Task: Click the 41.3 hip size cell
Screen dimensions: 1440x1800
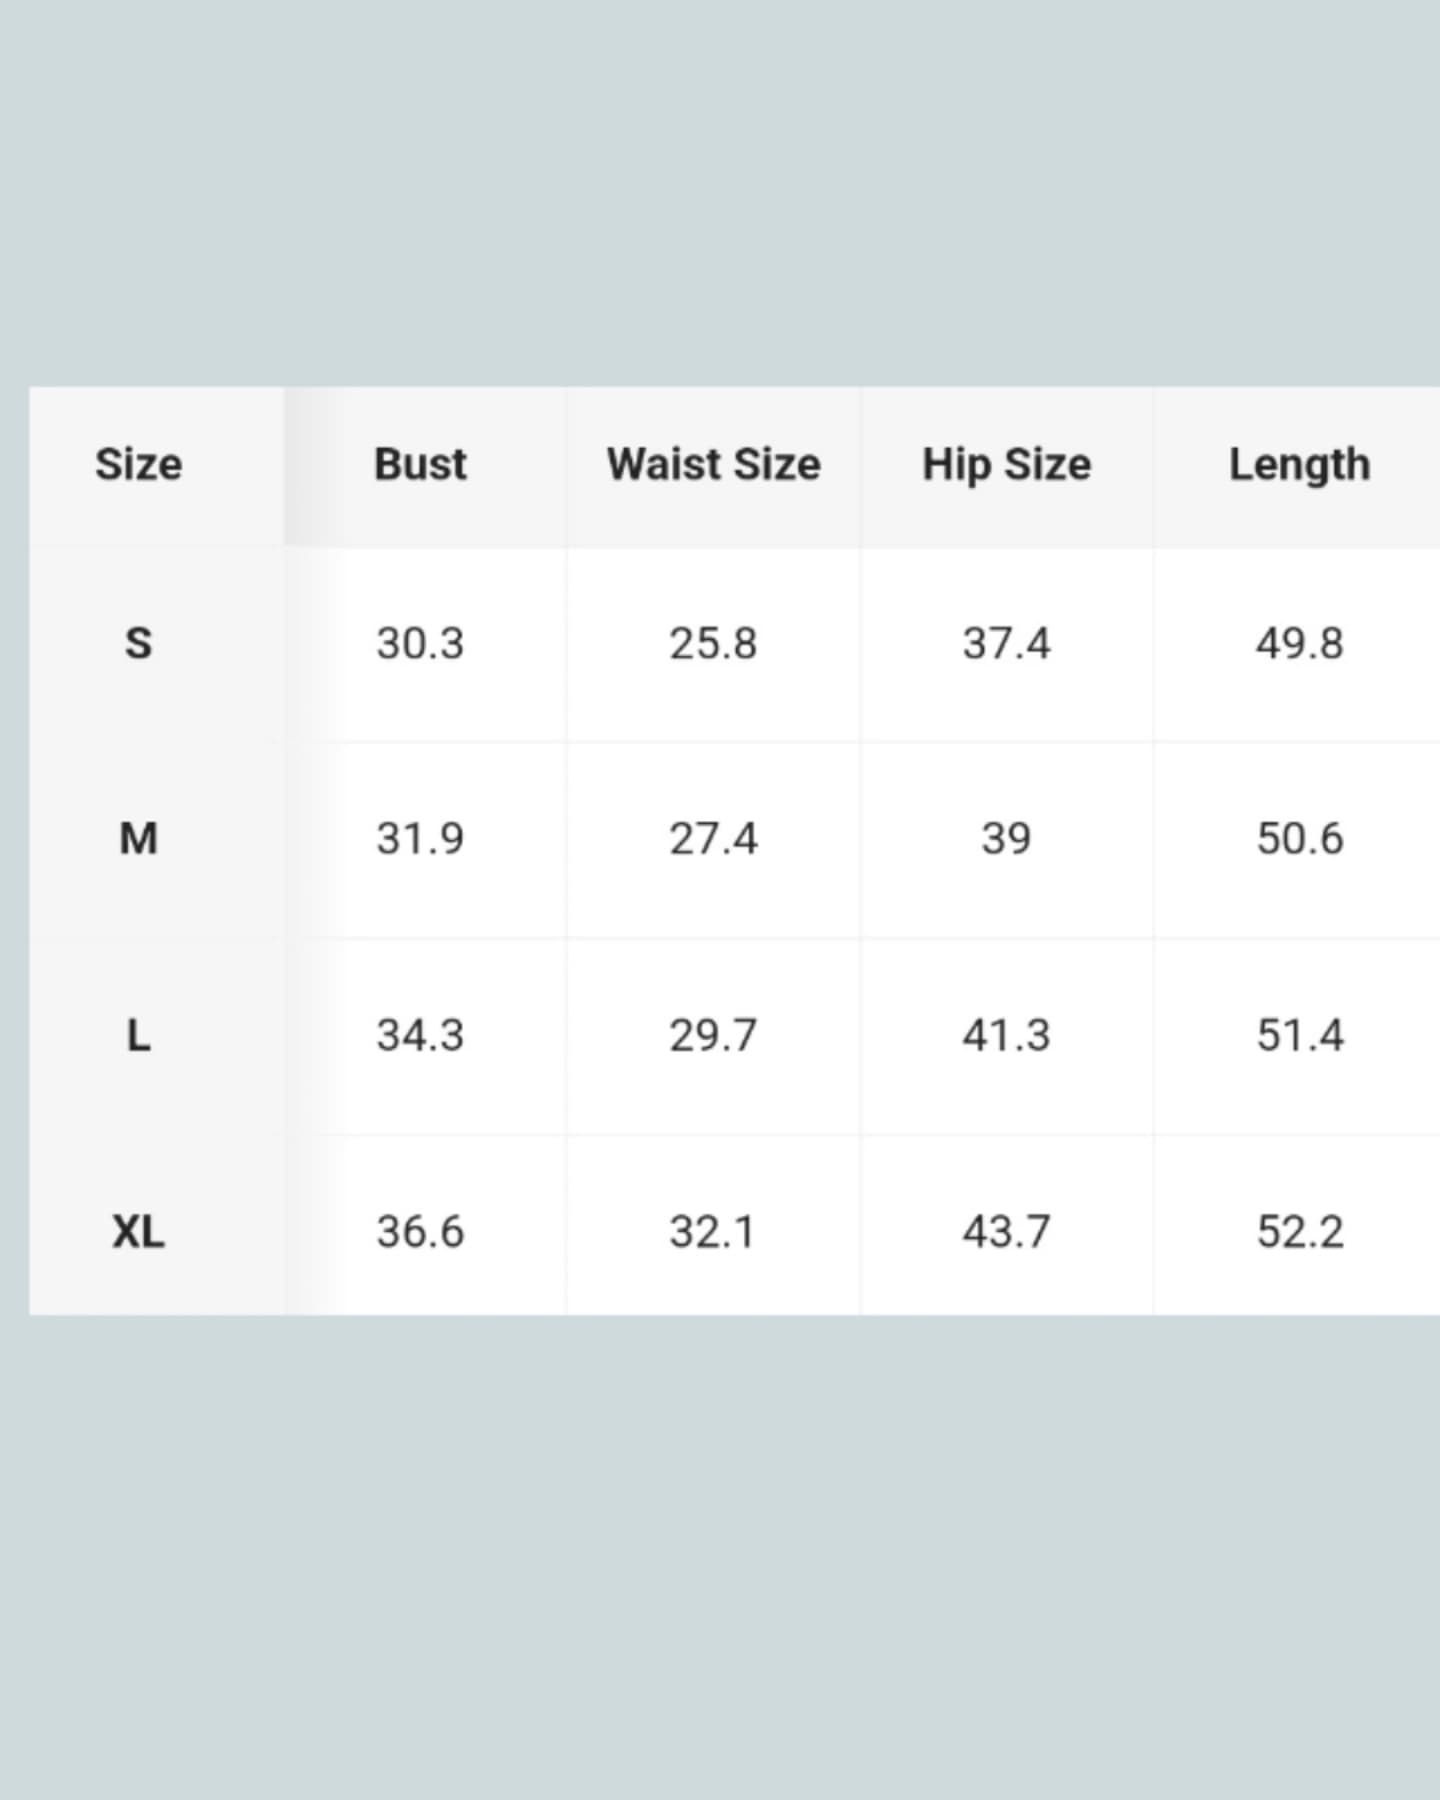Action: coord(1006,1035)
